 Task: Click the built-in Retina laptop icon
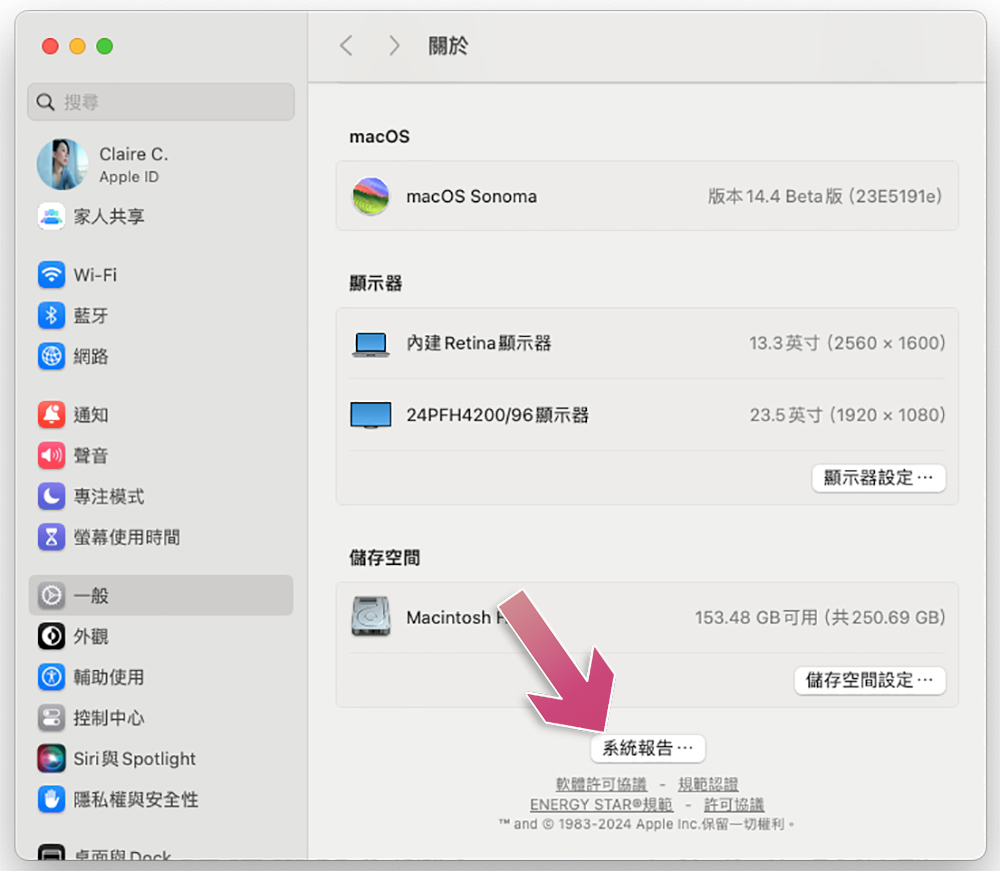pyautogui.click(x=371, y=344)
